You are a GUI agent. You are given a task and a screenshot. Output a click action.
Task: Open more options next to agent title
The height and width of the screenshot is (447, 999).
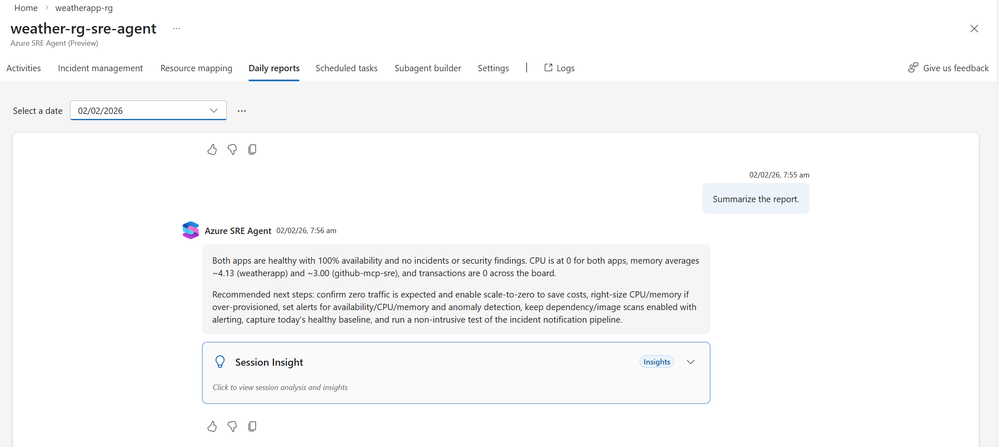(x=176, y=29)
